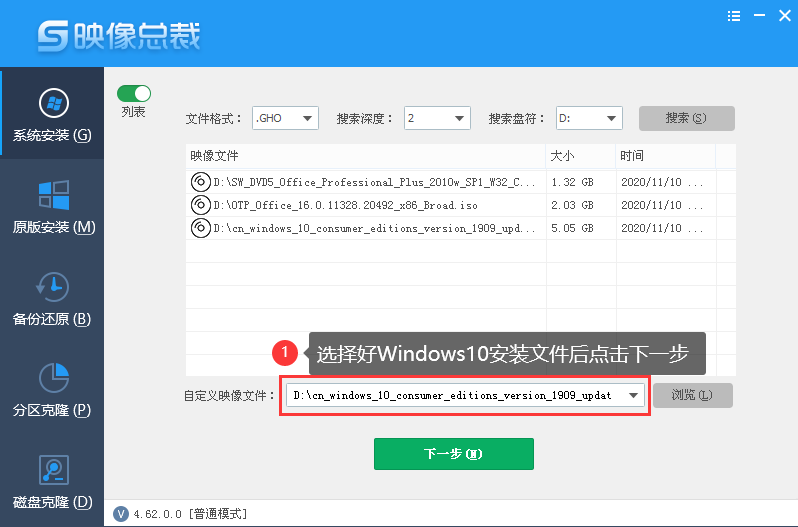Click the version V badge icon

(x=121, y=514)
